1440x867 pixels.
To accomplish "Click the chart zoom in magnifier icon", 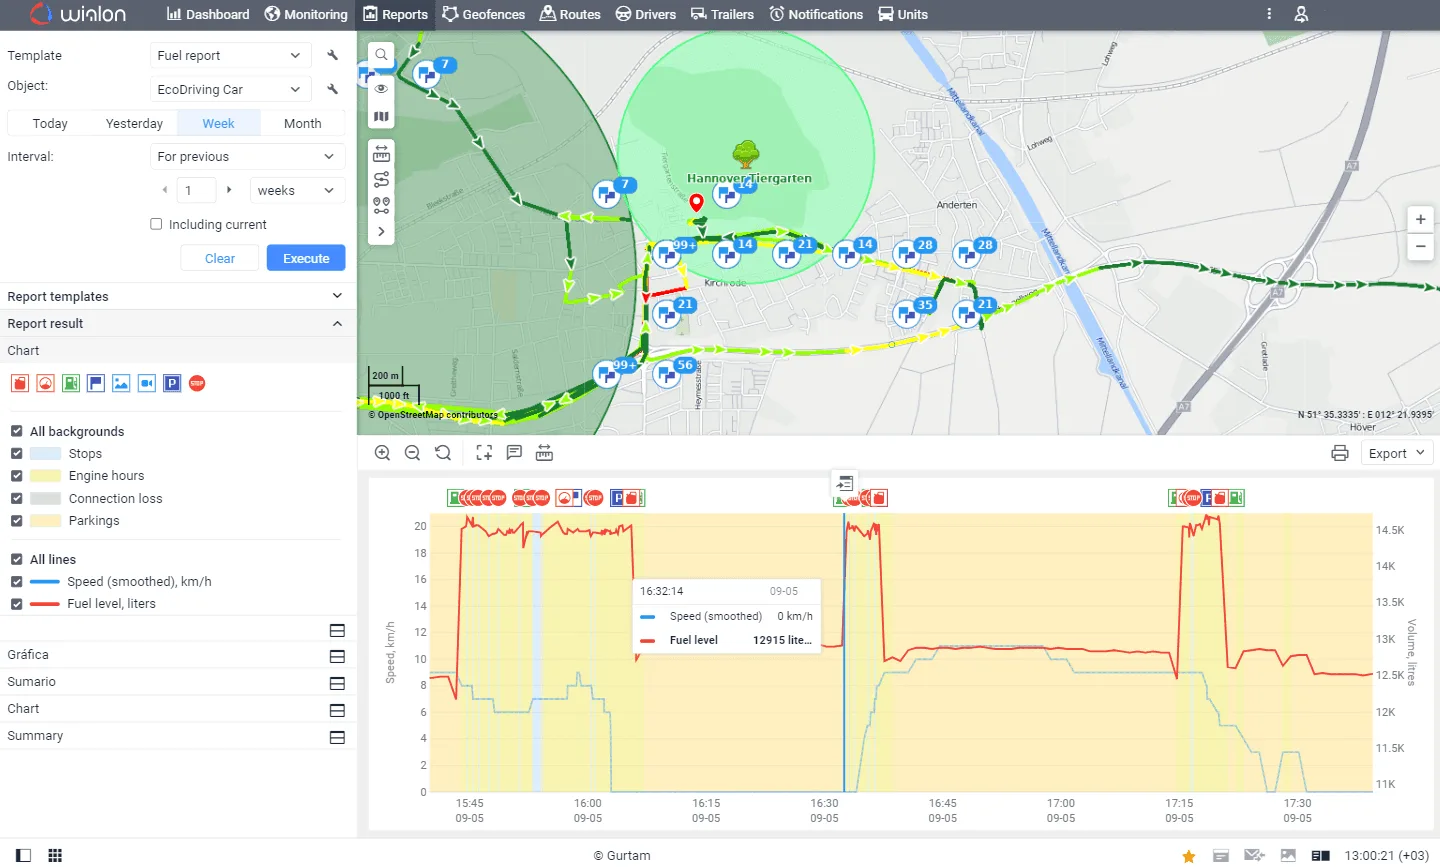I will (382, 453).
